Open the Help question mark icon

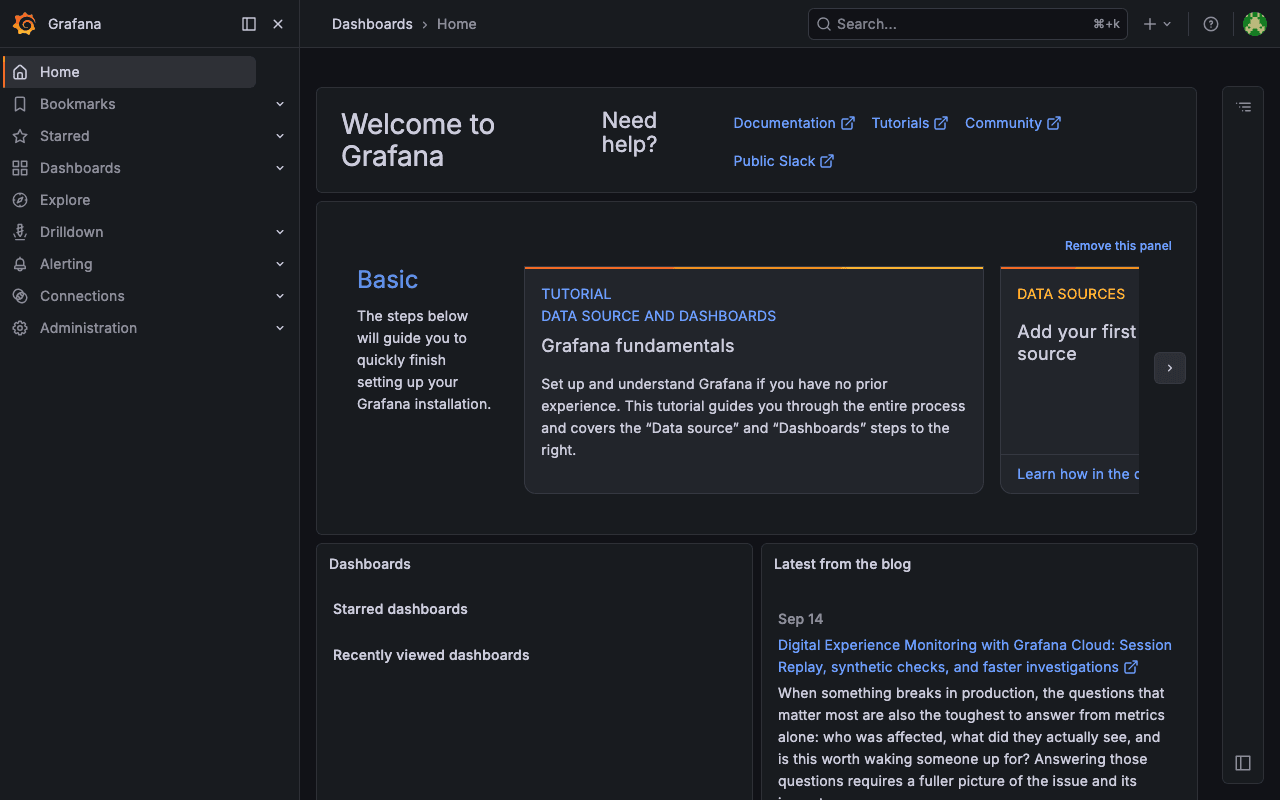point(1211,24)
